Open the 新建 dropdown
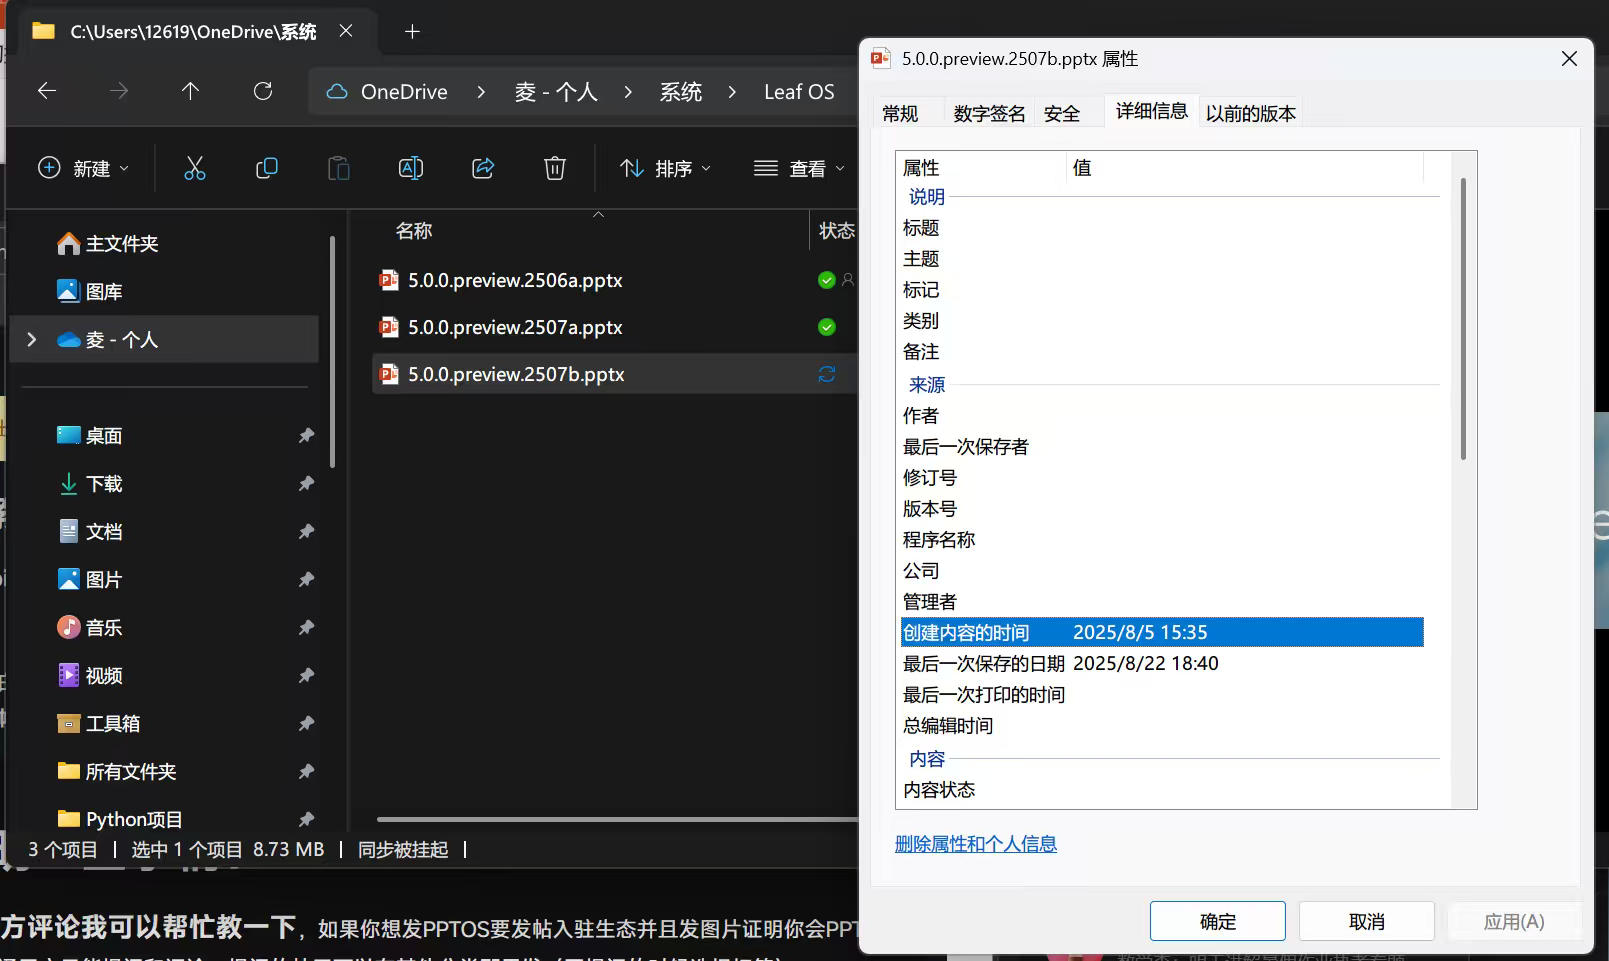The height and width of the screenshot is (961, 1609). 84,168
